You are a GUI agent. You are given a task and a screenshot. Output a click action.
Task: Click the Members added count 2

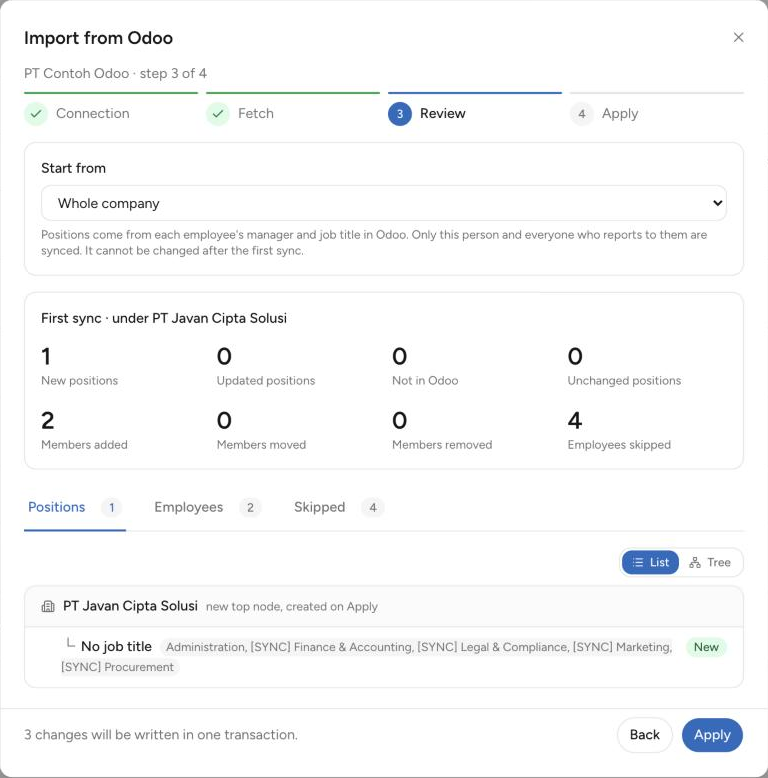pos(48,421)
